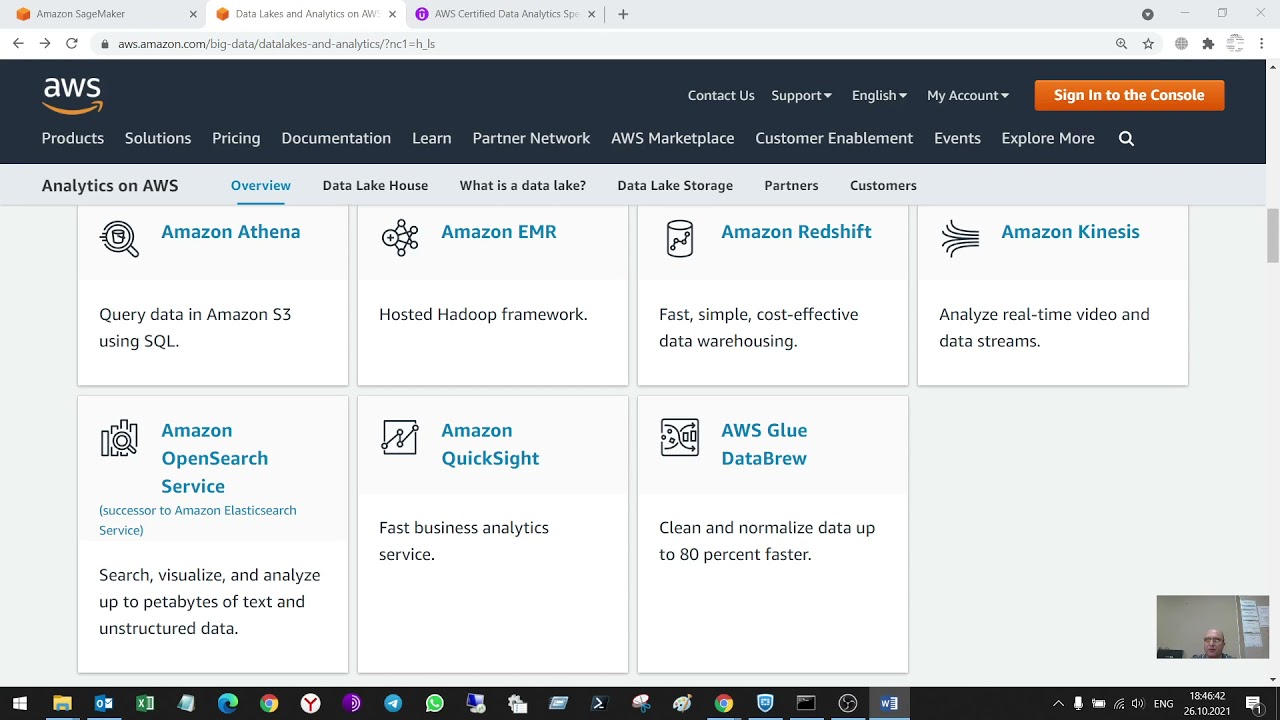Click the Amazon OpenSearch Service icon
Screen dimensions: 1280x720
point(119,438)
